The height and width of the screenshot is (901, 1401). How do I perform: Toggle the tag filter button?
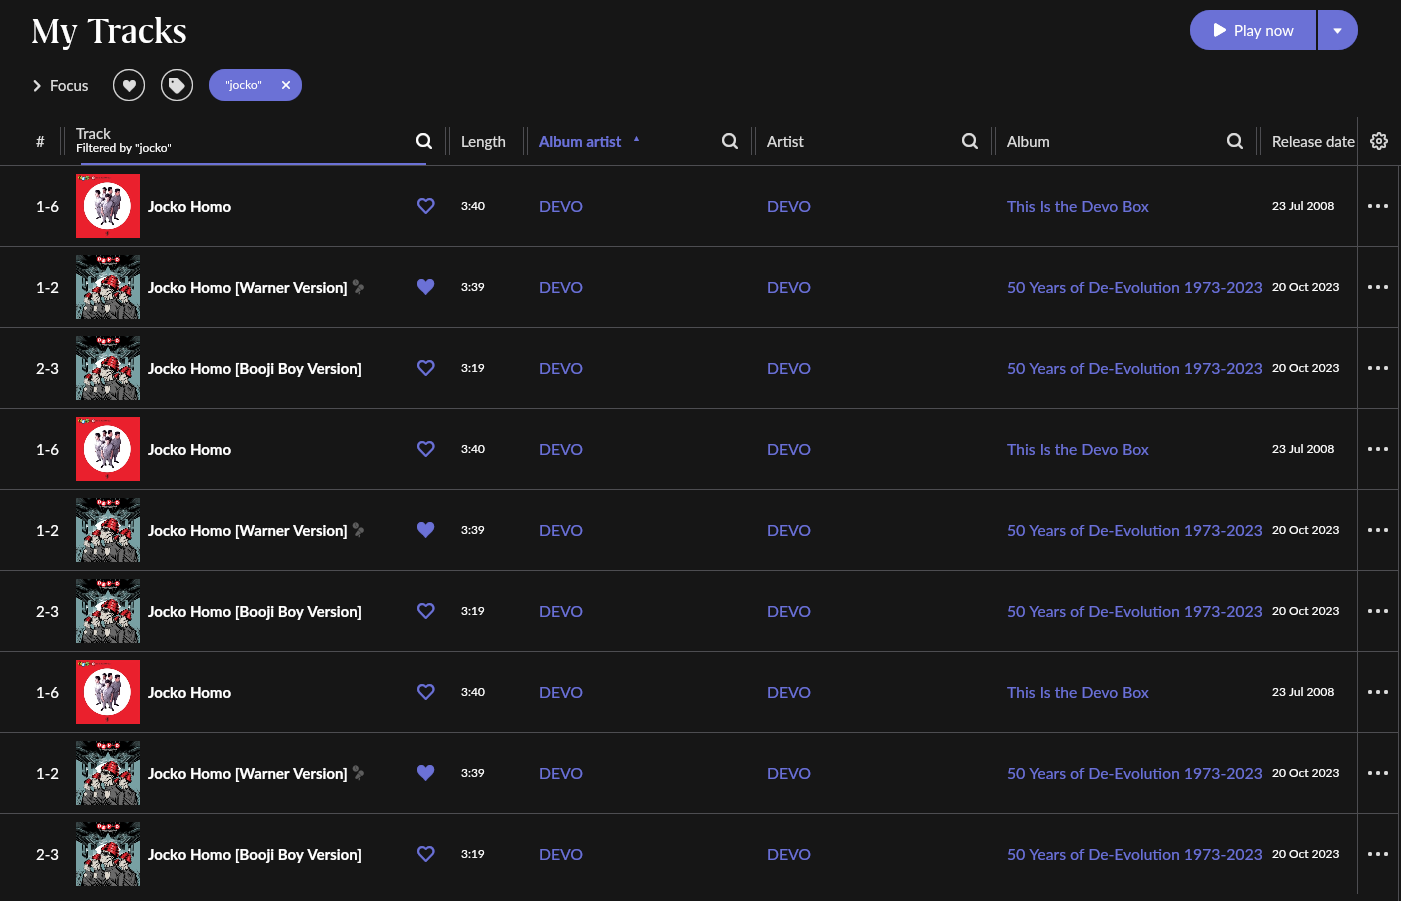pyautogui.click(x=177, y=85)
